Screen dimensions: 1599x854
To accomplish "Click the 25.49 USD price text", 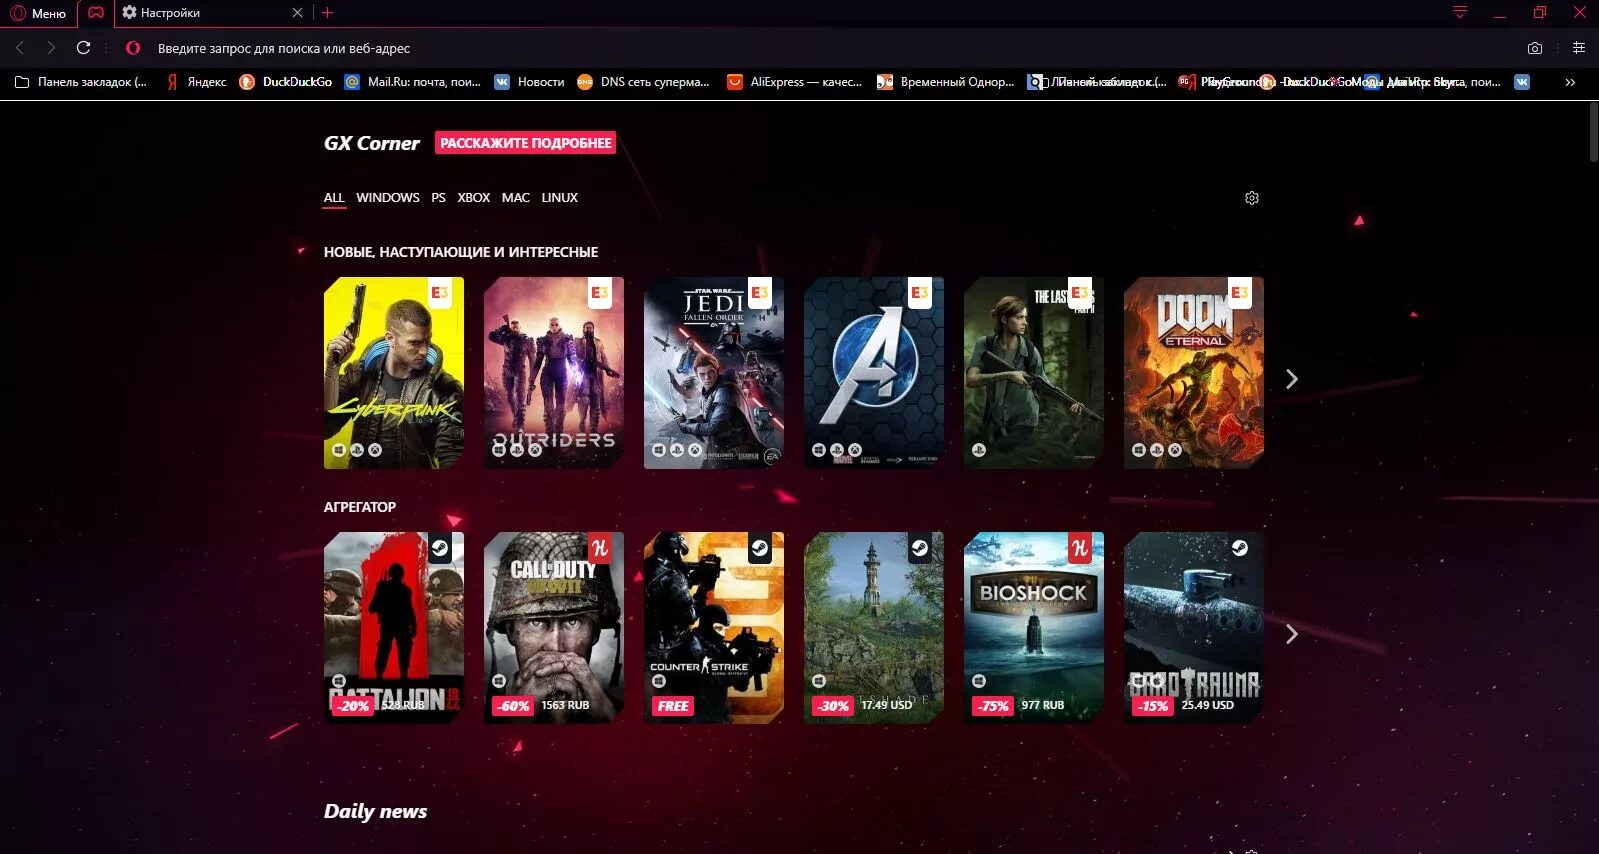I will pos(1207,705).
